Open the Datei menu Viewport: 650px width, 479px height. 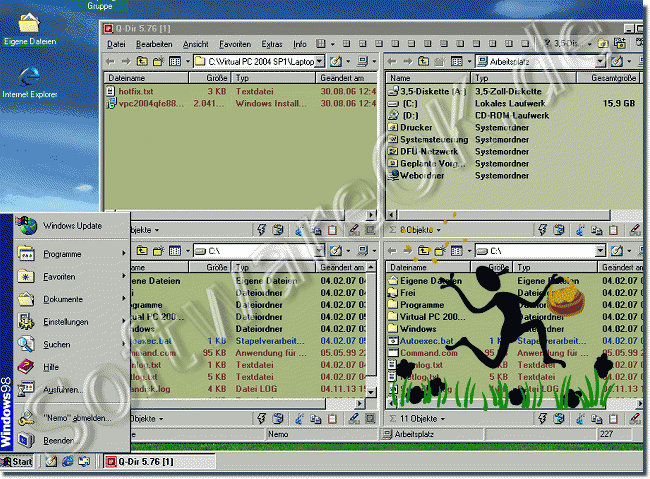116,44
